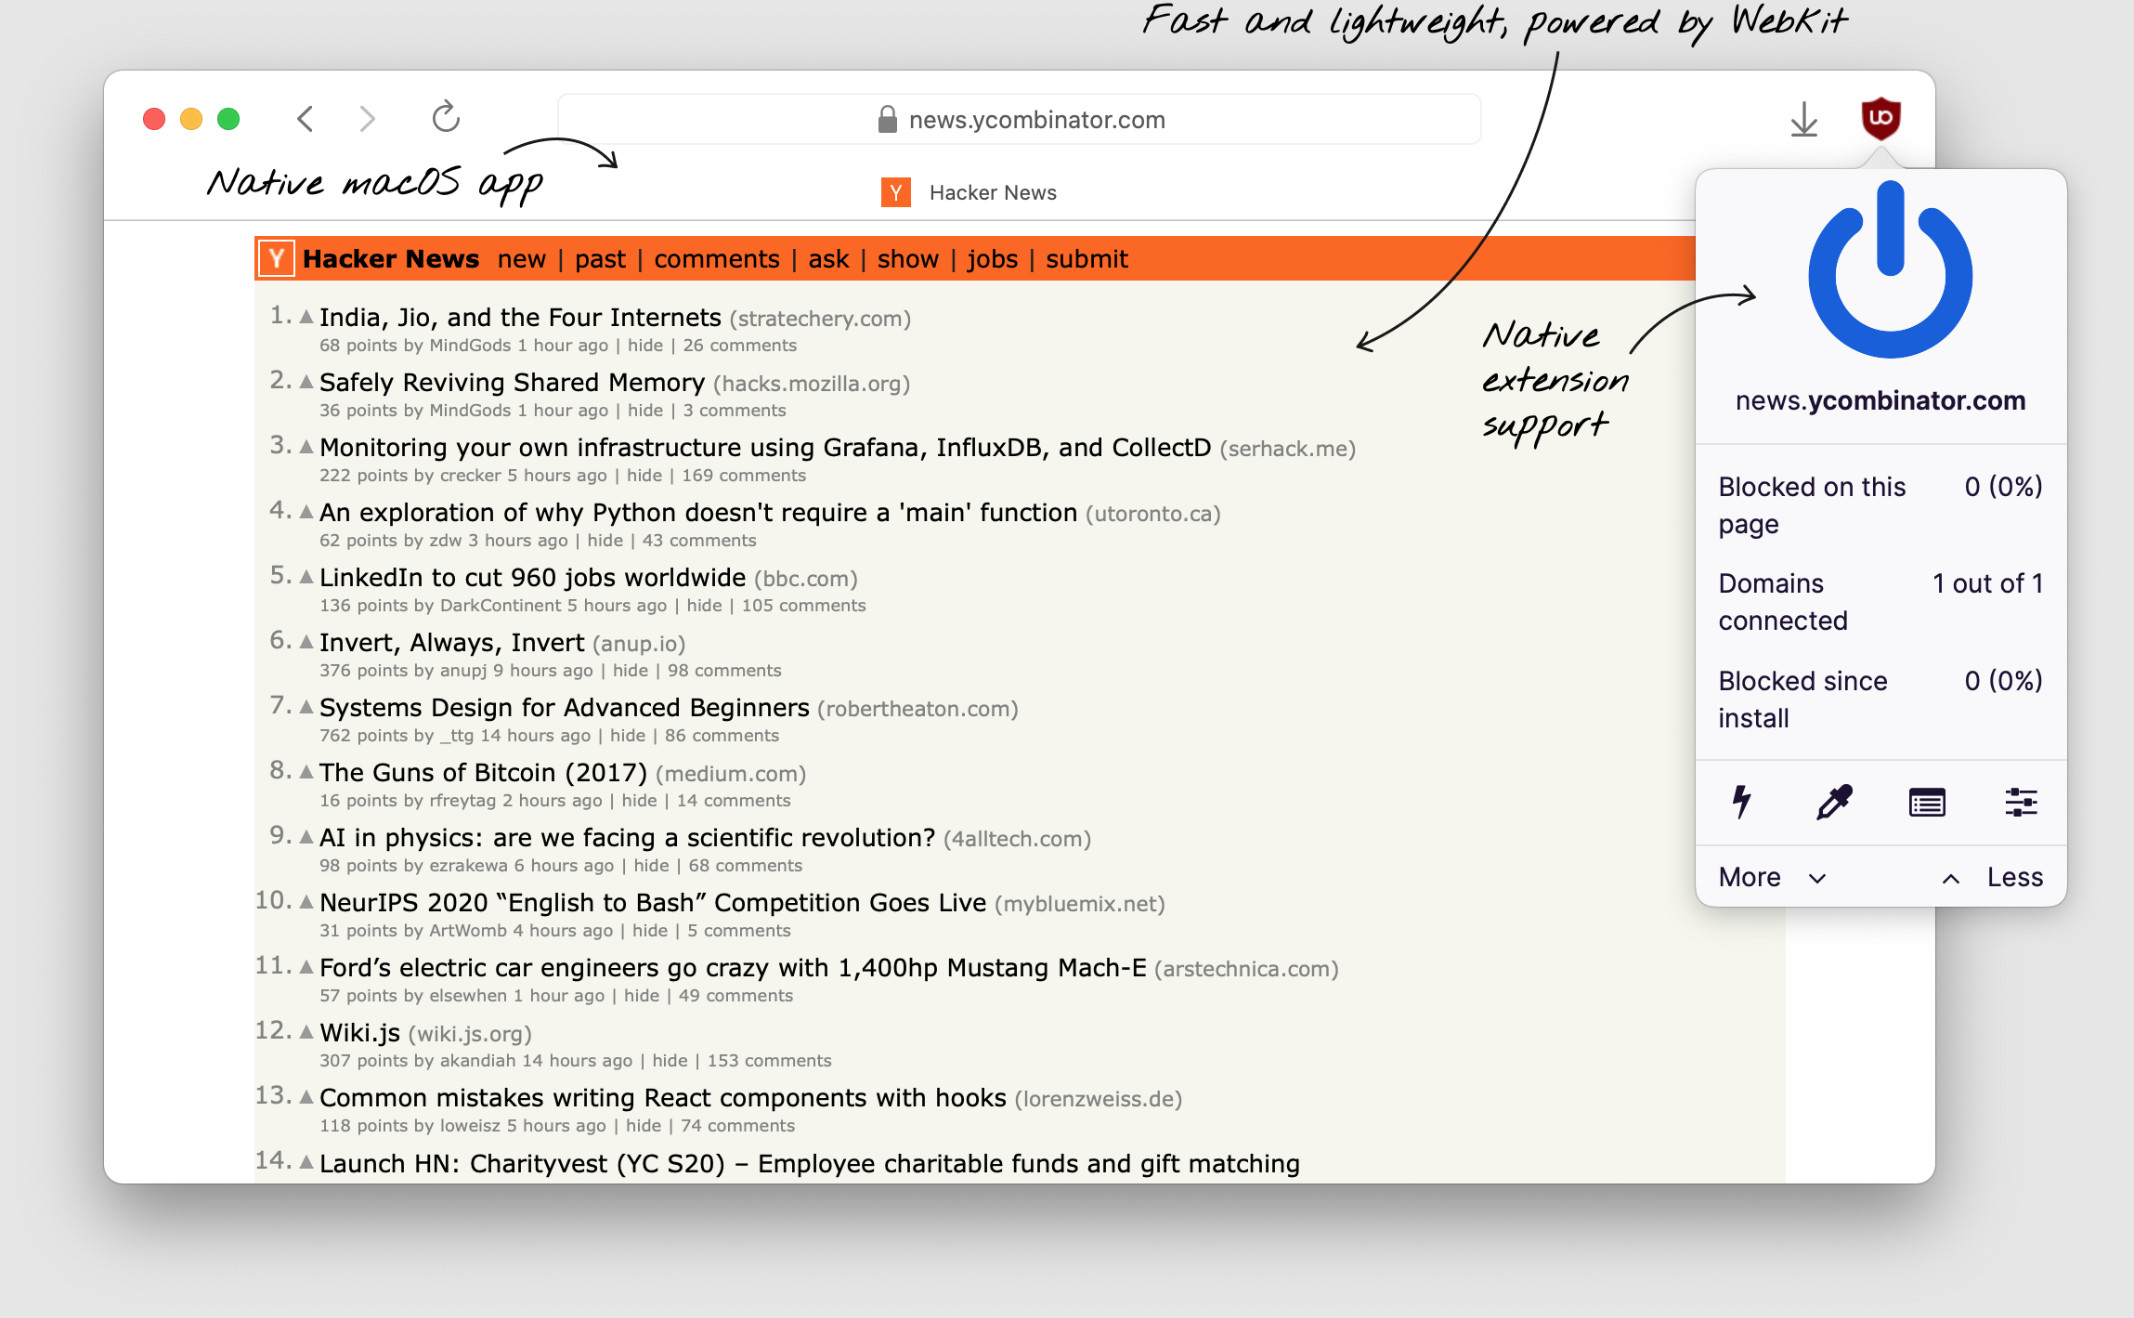This screenshot has width=2134, height=1318.
Task: Upvote 'Safely Reviving Shared Memory'
Action: pyautogui.click(x=307, y=381)
